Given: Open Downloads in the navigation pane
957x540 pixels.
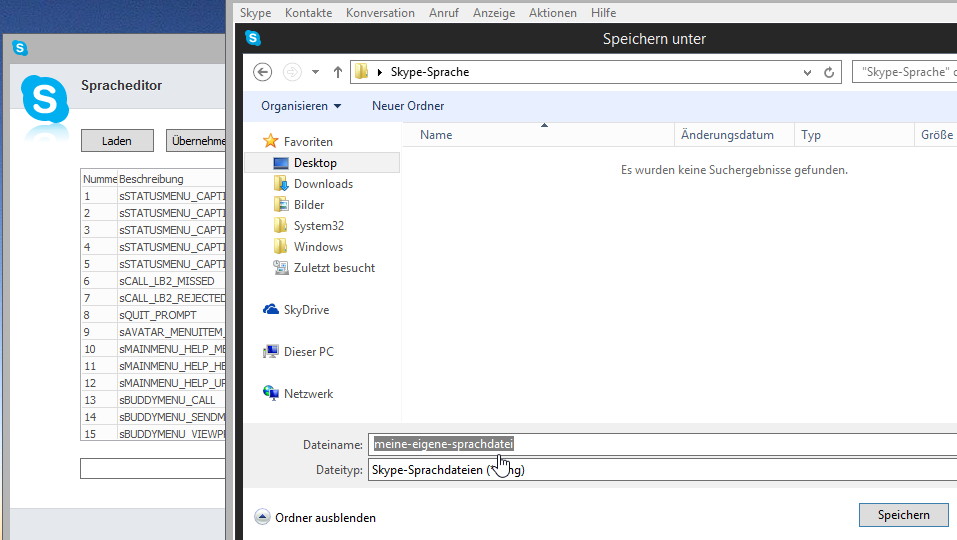Looking at the screenshot, I should [323, 184].
